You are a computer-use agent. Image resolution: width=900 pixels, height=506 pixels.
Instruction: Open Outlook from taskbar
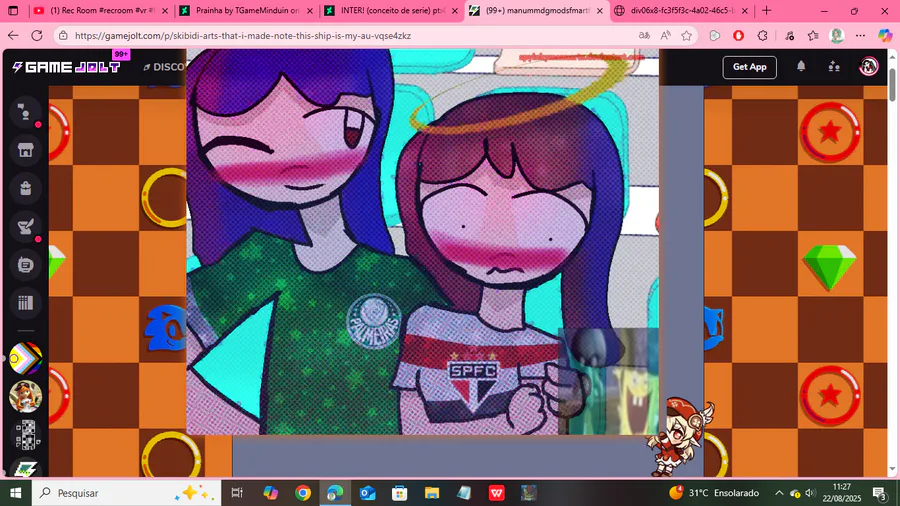point(367,493)
